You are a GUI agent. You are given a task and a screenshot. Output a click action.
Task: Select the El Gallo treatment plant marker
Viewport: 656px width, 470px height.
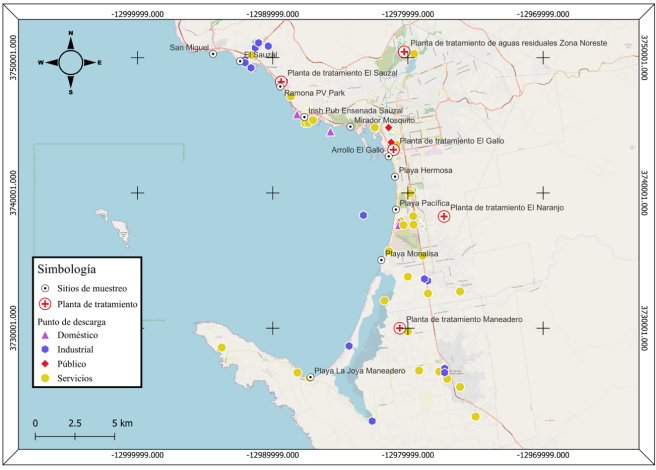394,149
